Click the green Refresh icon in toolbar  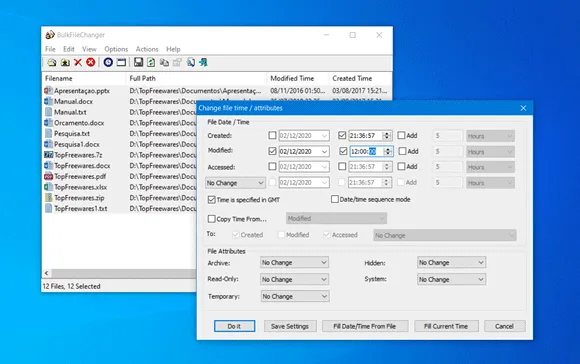click(x=151, y=63)
